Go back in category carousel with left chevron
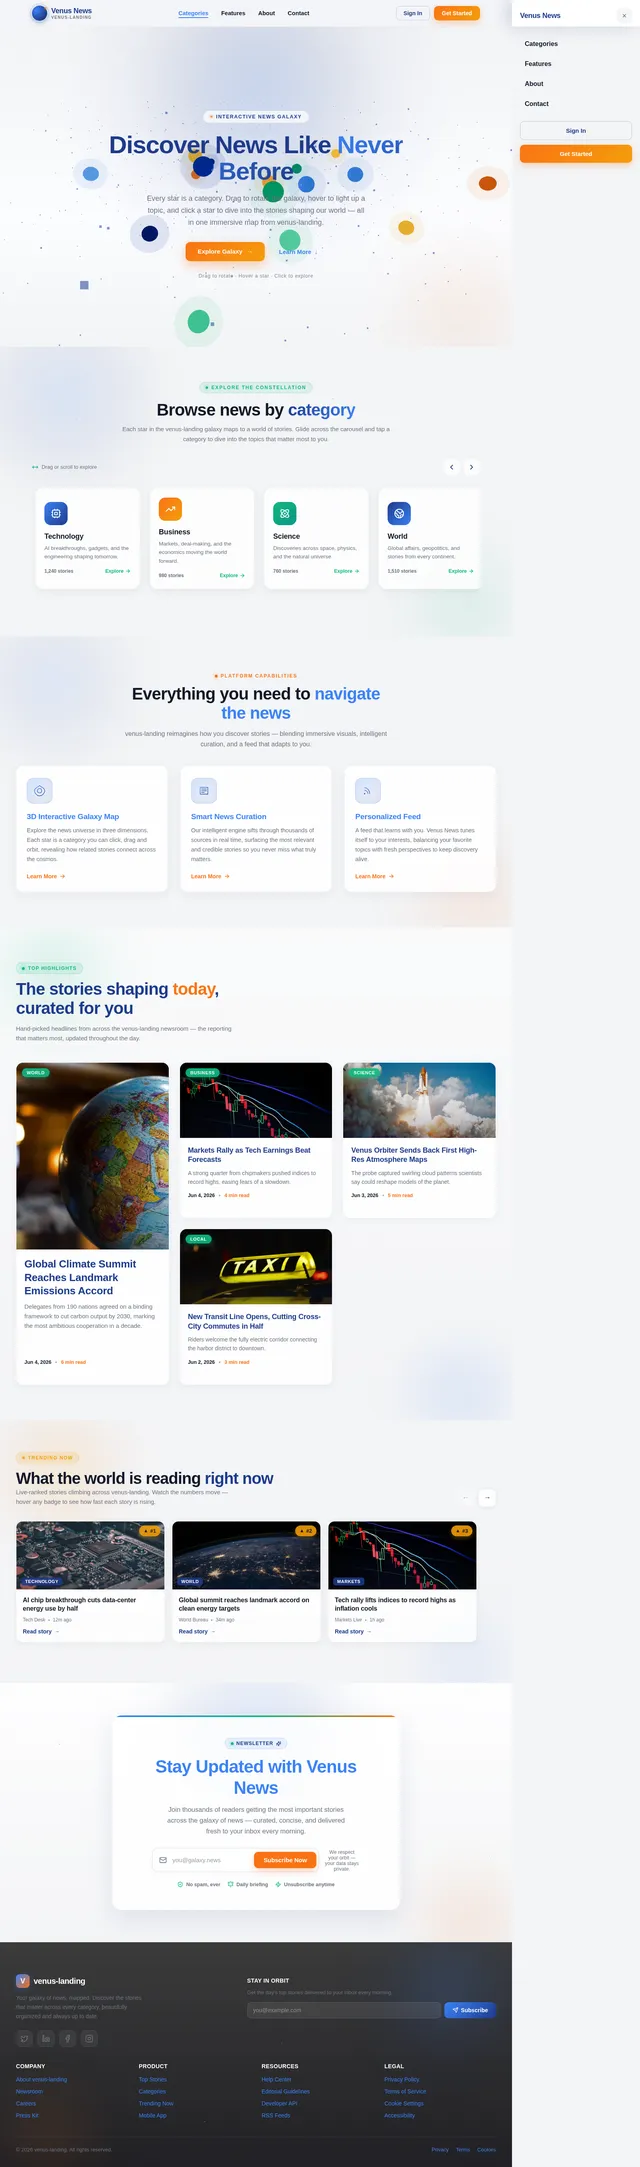This screenshot has width=640, height=2167. 452,467
